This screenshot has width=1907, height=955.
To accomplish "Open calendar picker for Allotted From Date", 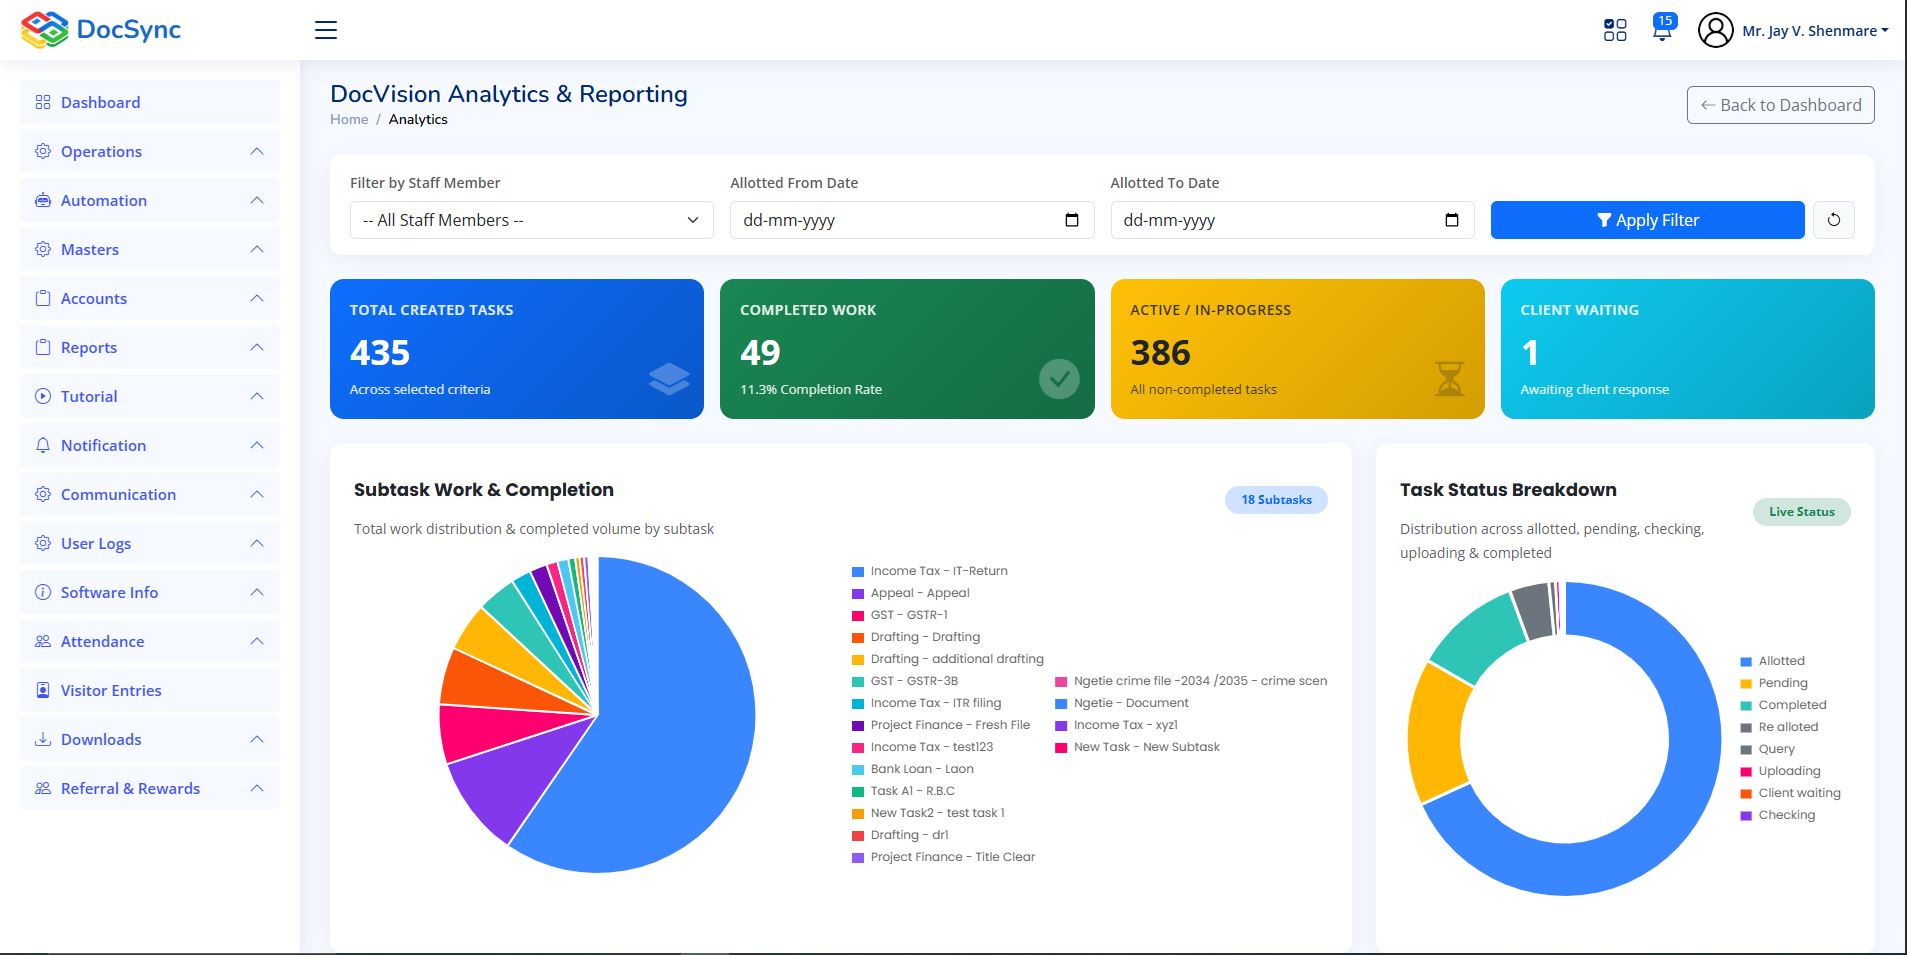I will click(x=1072, y=220).
